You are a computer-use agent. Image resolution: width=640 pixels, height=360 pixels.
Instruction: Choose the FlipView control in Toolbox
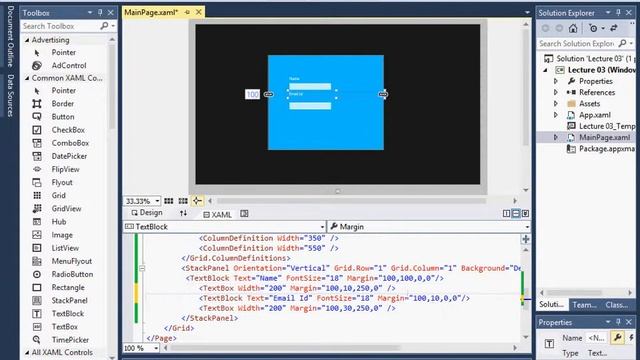[x=64, y=169]
